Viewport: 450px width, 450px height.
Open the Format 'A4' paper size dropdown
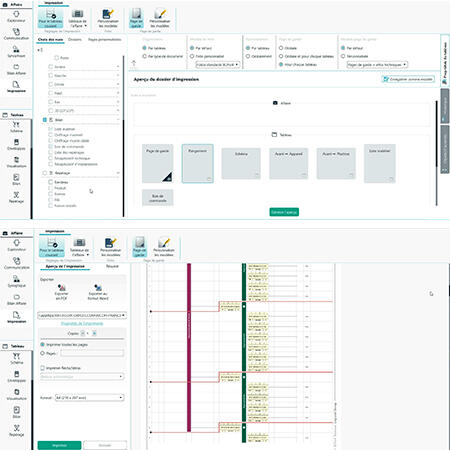pyautogui.click(x=89, y=398)
